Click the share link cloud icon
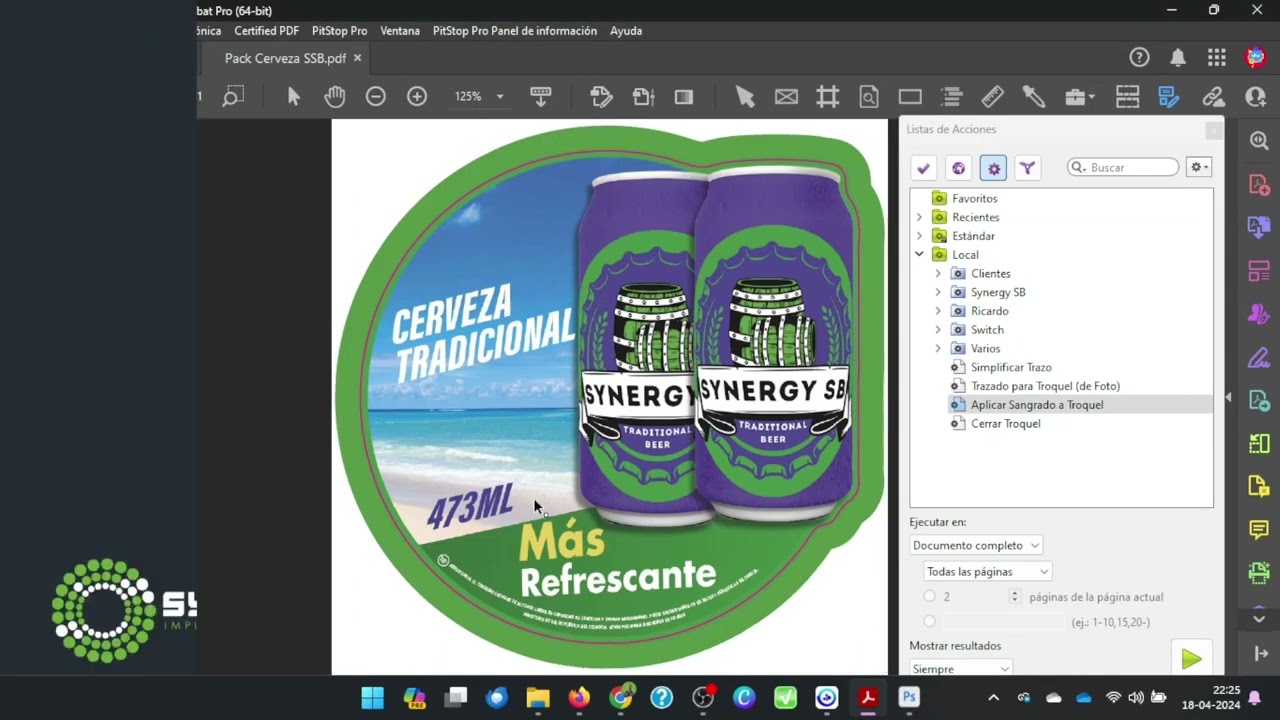 tap(1213, 97)
